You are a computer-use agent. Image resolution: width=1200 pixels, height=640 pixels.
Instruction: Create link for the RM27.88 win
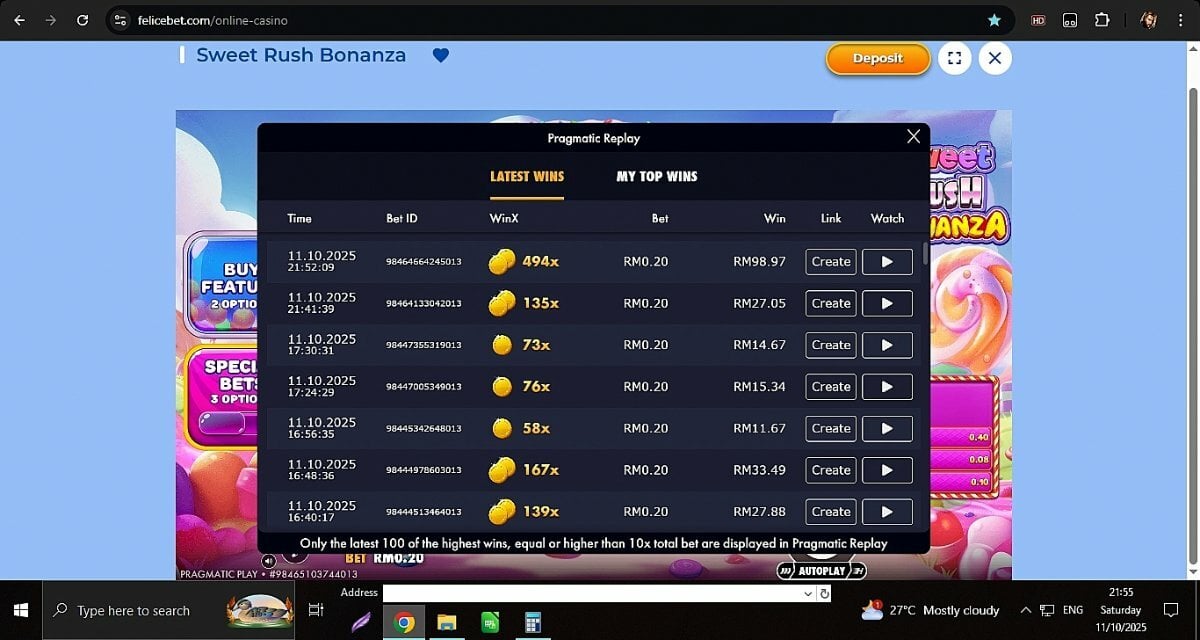(830, 511)
